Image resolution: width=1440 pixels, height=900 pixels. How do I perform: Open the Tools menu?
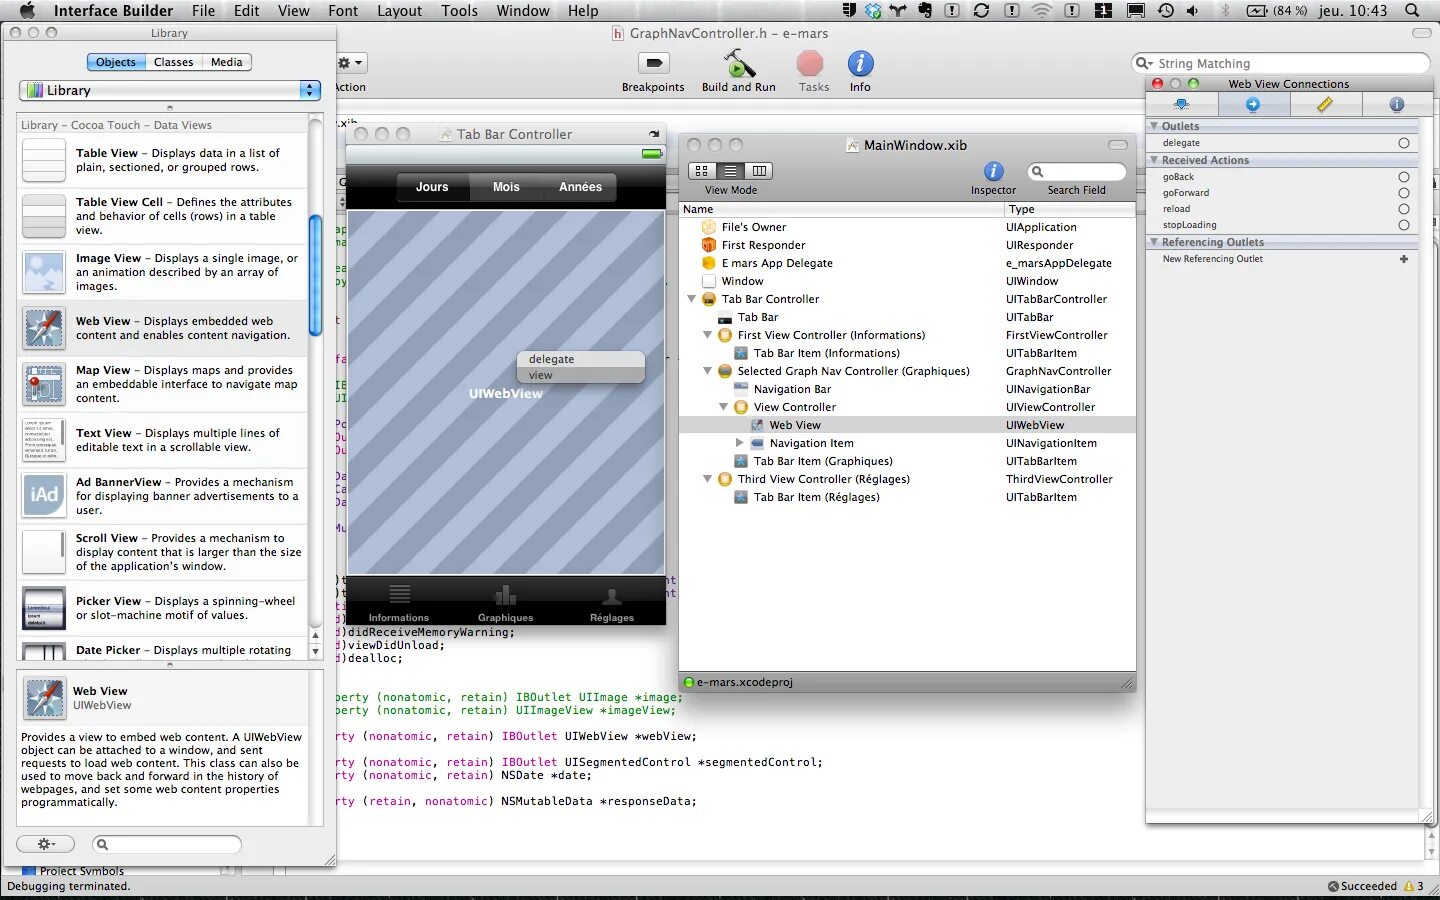pos(459,11)
